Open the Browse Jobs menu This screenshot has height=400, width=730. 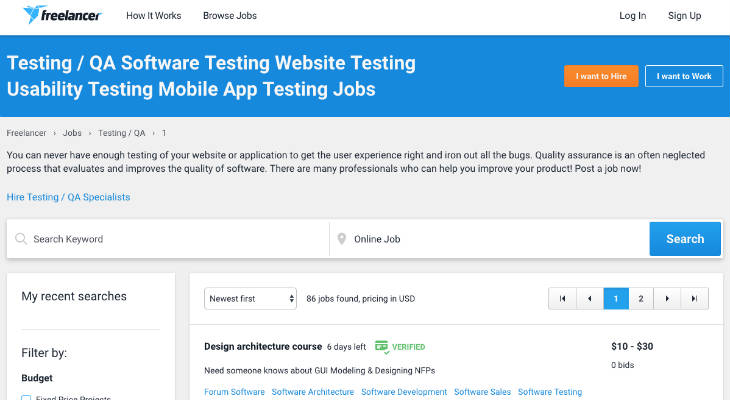229,16
